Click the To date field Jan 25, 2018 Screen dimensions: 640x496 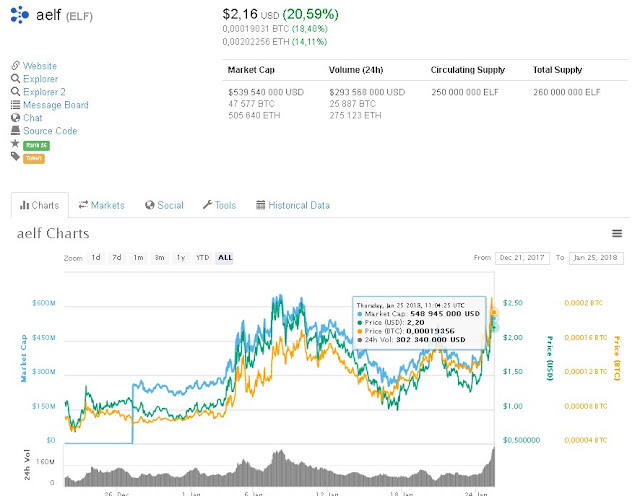tap(596, 258)
